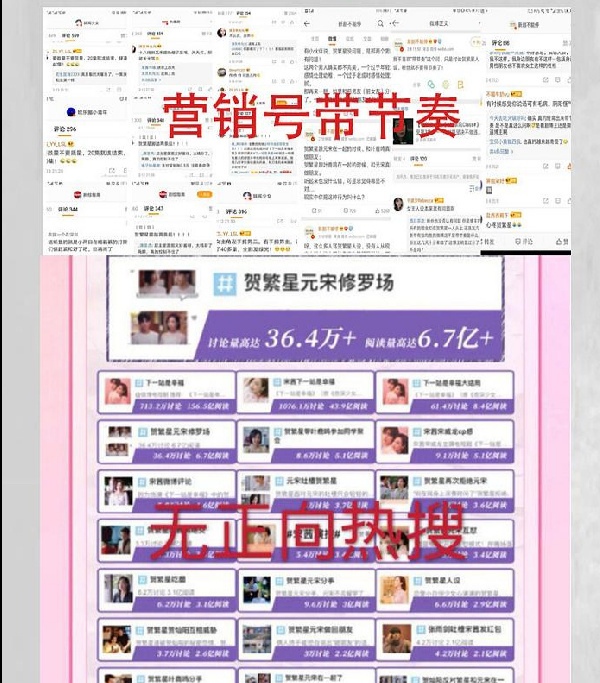Open thumbnail of 宋茜宋威龙cp感 card
The image size is (600, 683).
point(396,441)
